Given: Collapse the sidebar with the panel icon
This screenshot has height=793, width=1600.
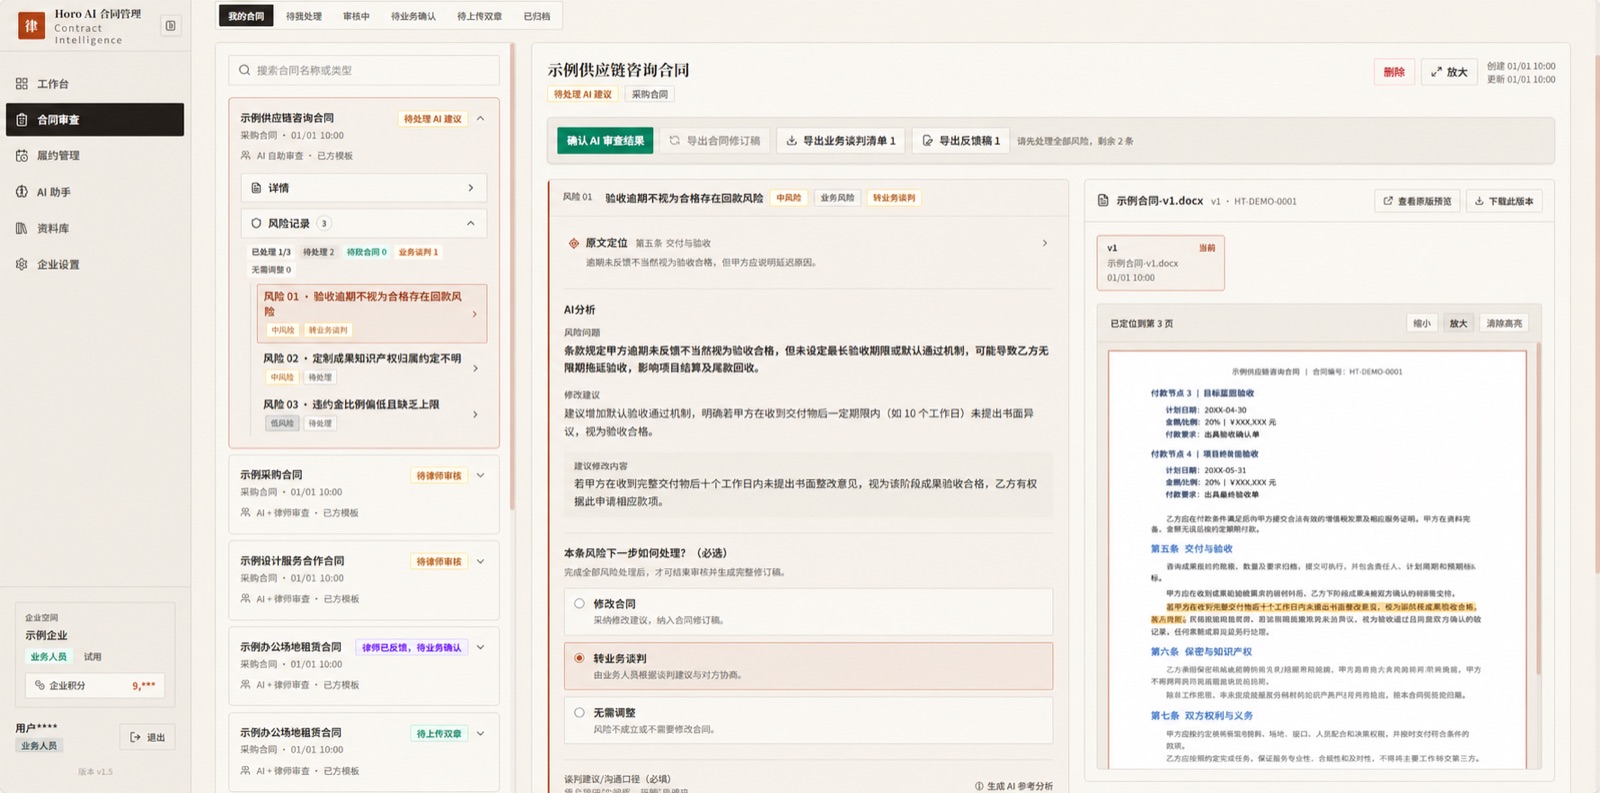Looking at the screenshot, I should pyautogui.click(x=170, y=26).
